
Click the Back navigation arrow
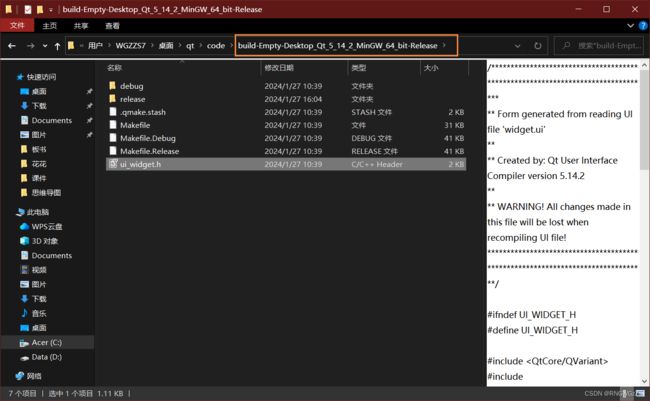tap(12, 46)
